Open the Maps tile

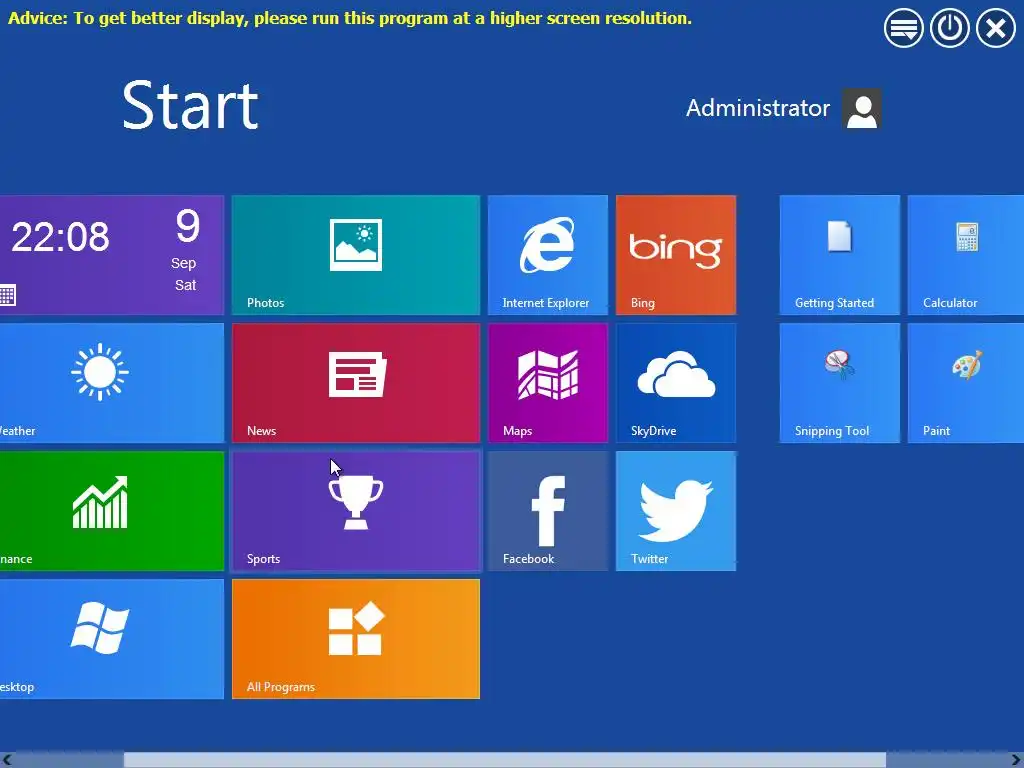point(548,383)
